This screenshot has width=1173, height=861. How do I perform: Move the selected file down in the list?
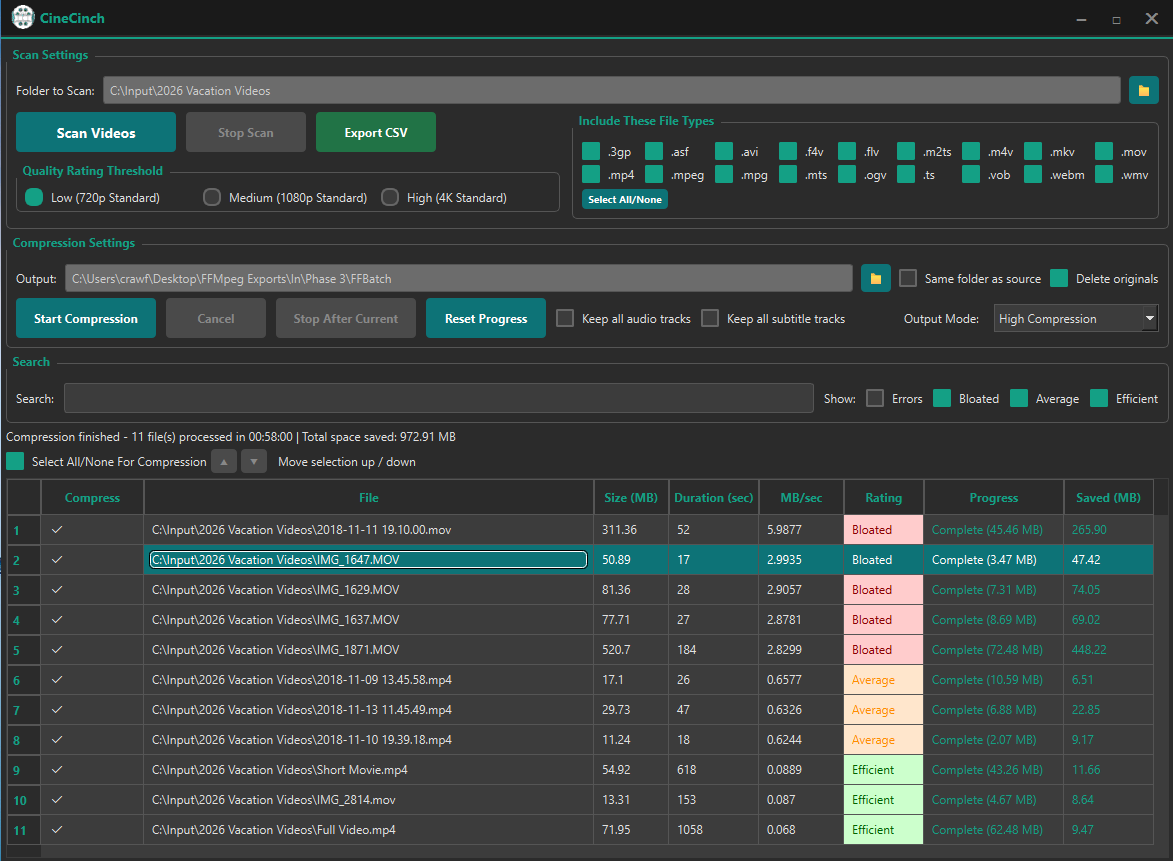pyautogui.click(x=253, y=461)
